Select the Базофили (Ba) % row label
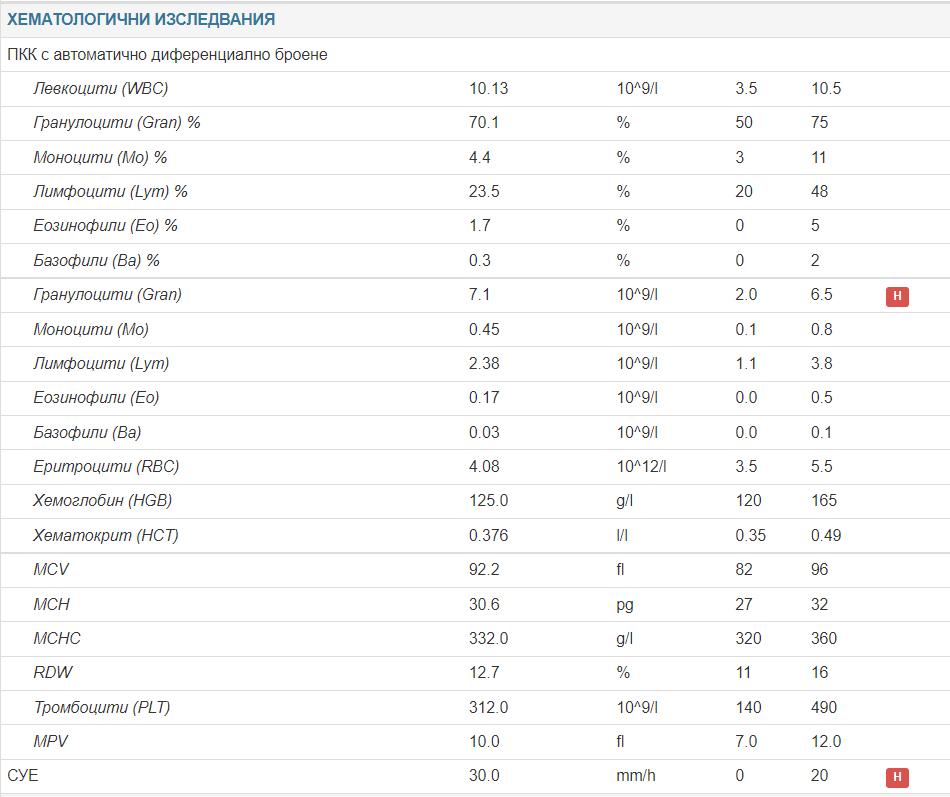The width and height of the screenshot is (950, 797). tap(97, 260)
